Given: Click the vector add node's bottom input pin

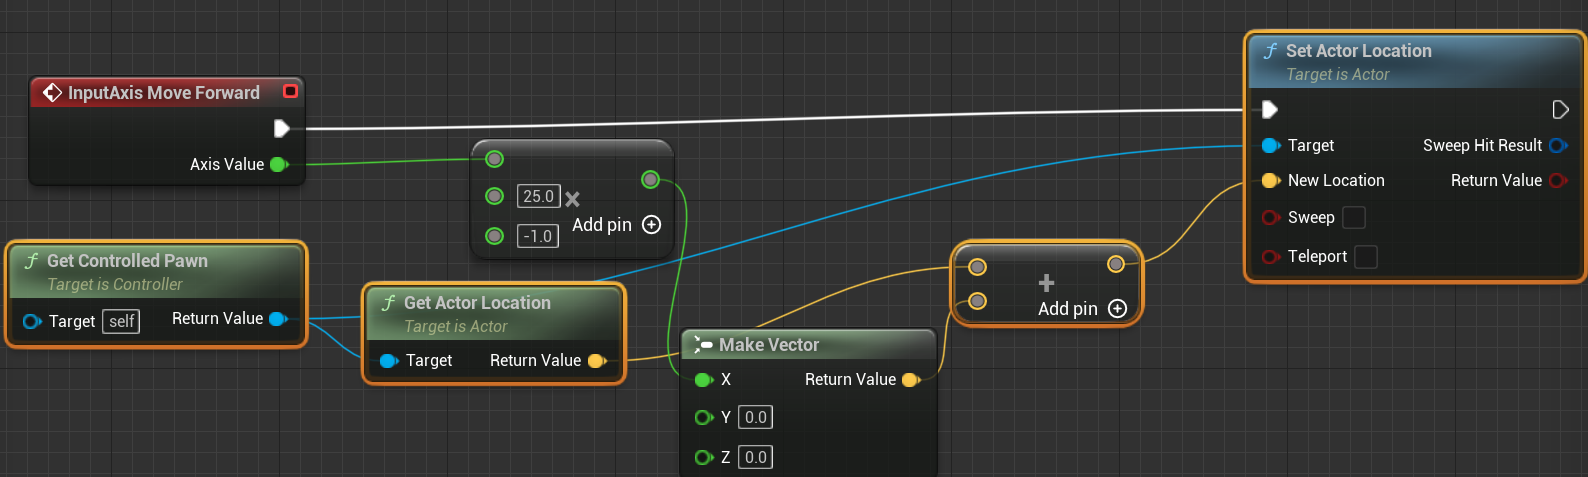Looking at the screenshot, I should coord(977,301).
